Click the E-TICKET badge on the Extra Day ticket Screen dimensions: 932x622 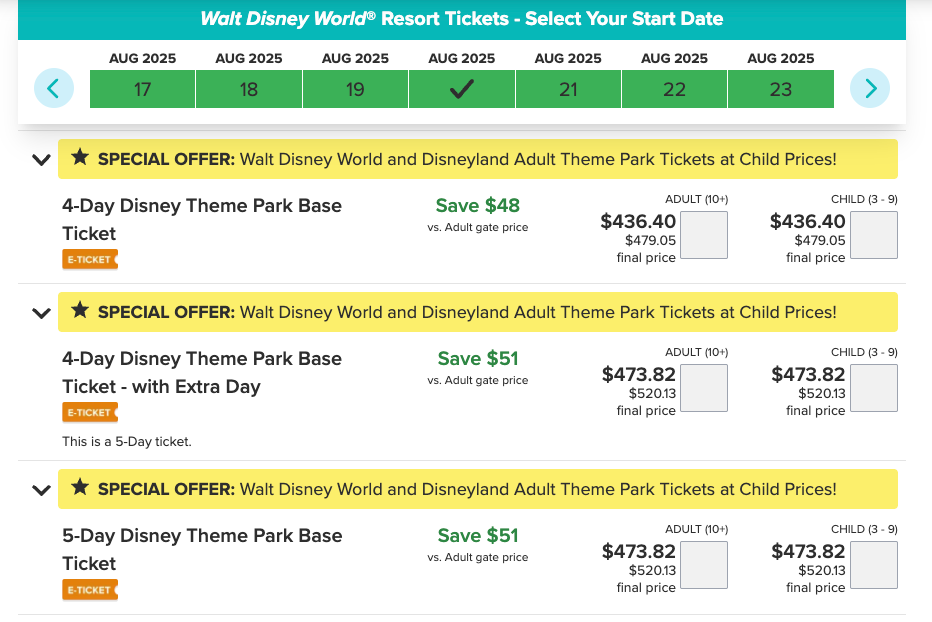pos(89,411)
